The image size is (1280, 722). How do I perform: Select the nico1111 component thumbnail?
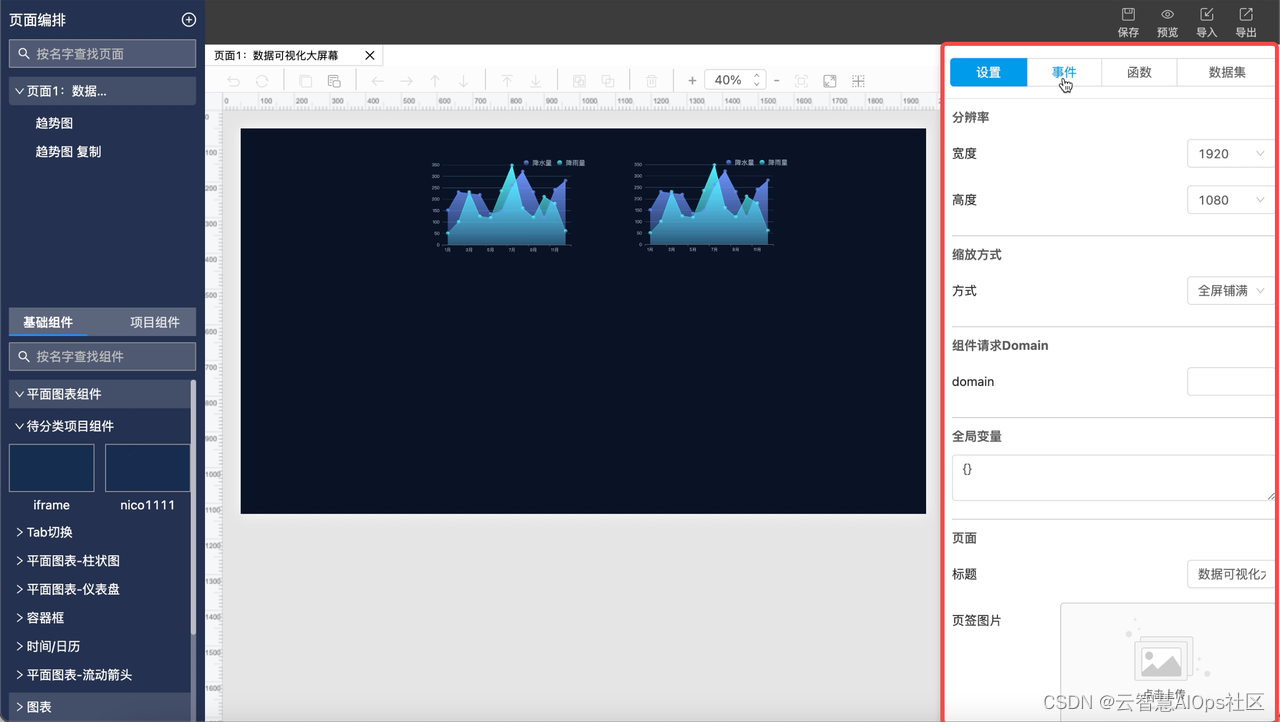[147, 468]
